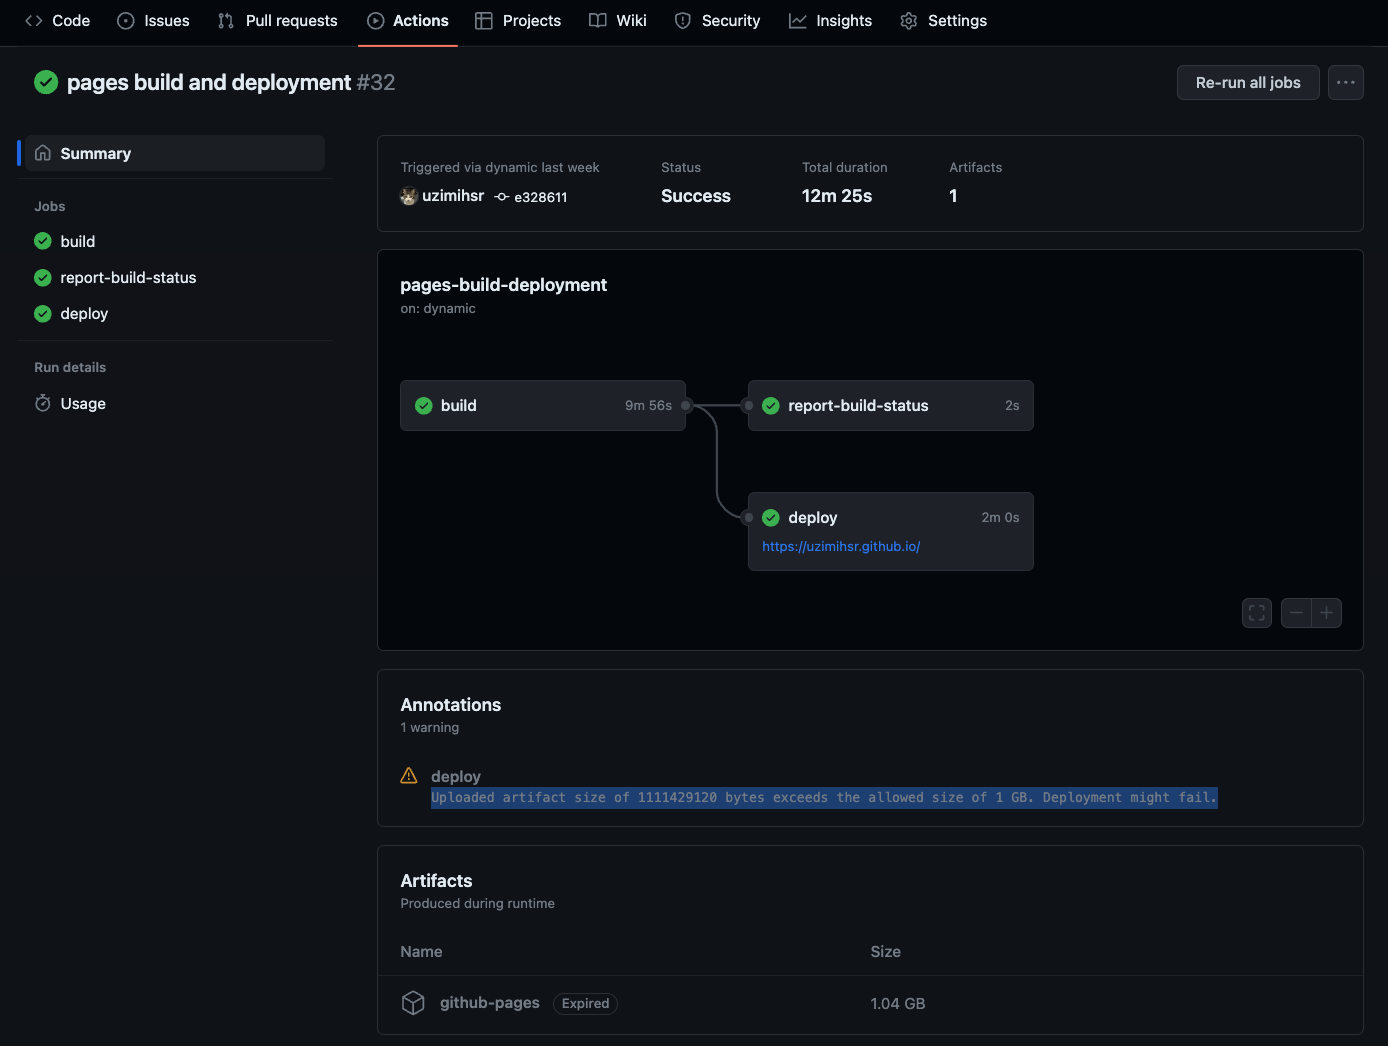
Task: Click green check on deploy graph node
Action: (771, 517)
